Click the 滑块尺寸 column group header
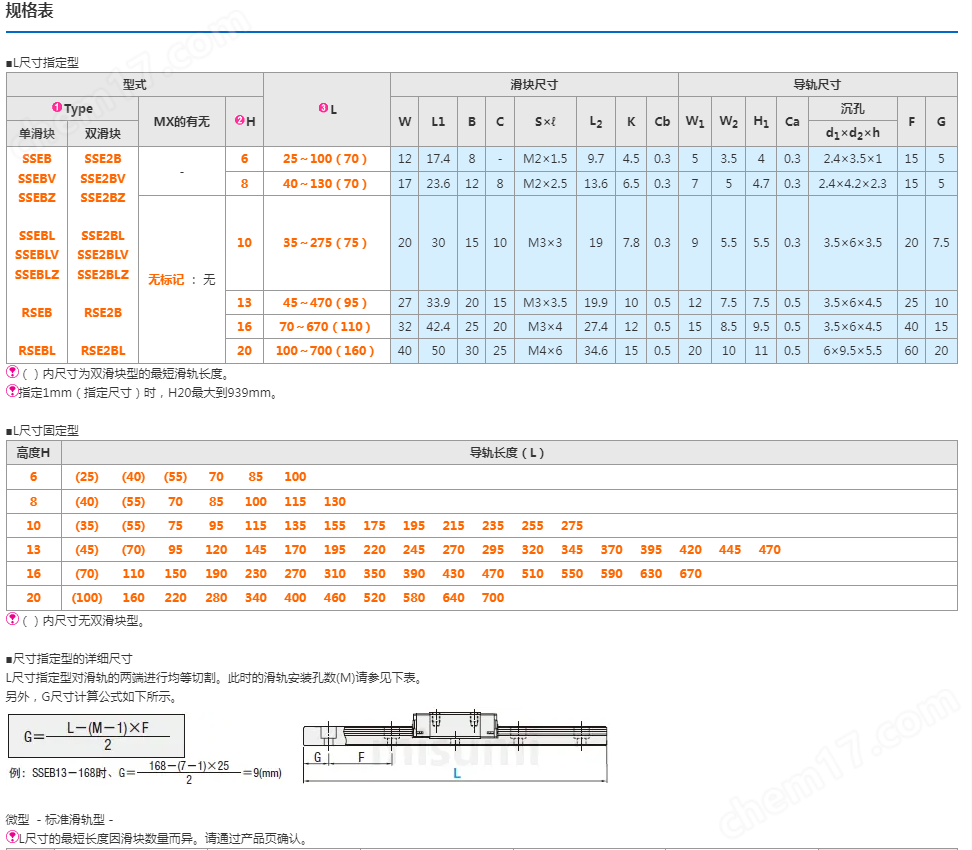This screenshot has width=972, height=850. (x=534, y=84)
